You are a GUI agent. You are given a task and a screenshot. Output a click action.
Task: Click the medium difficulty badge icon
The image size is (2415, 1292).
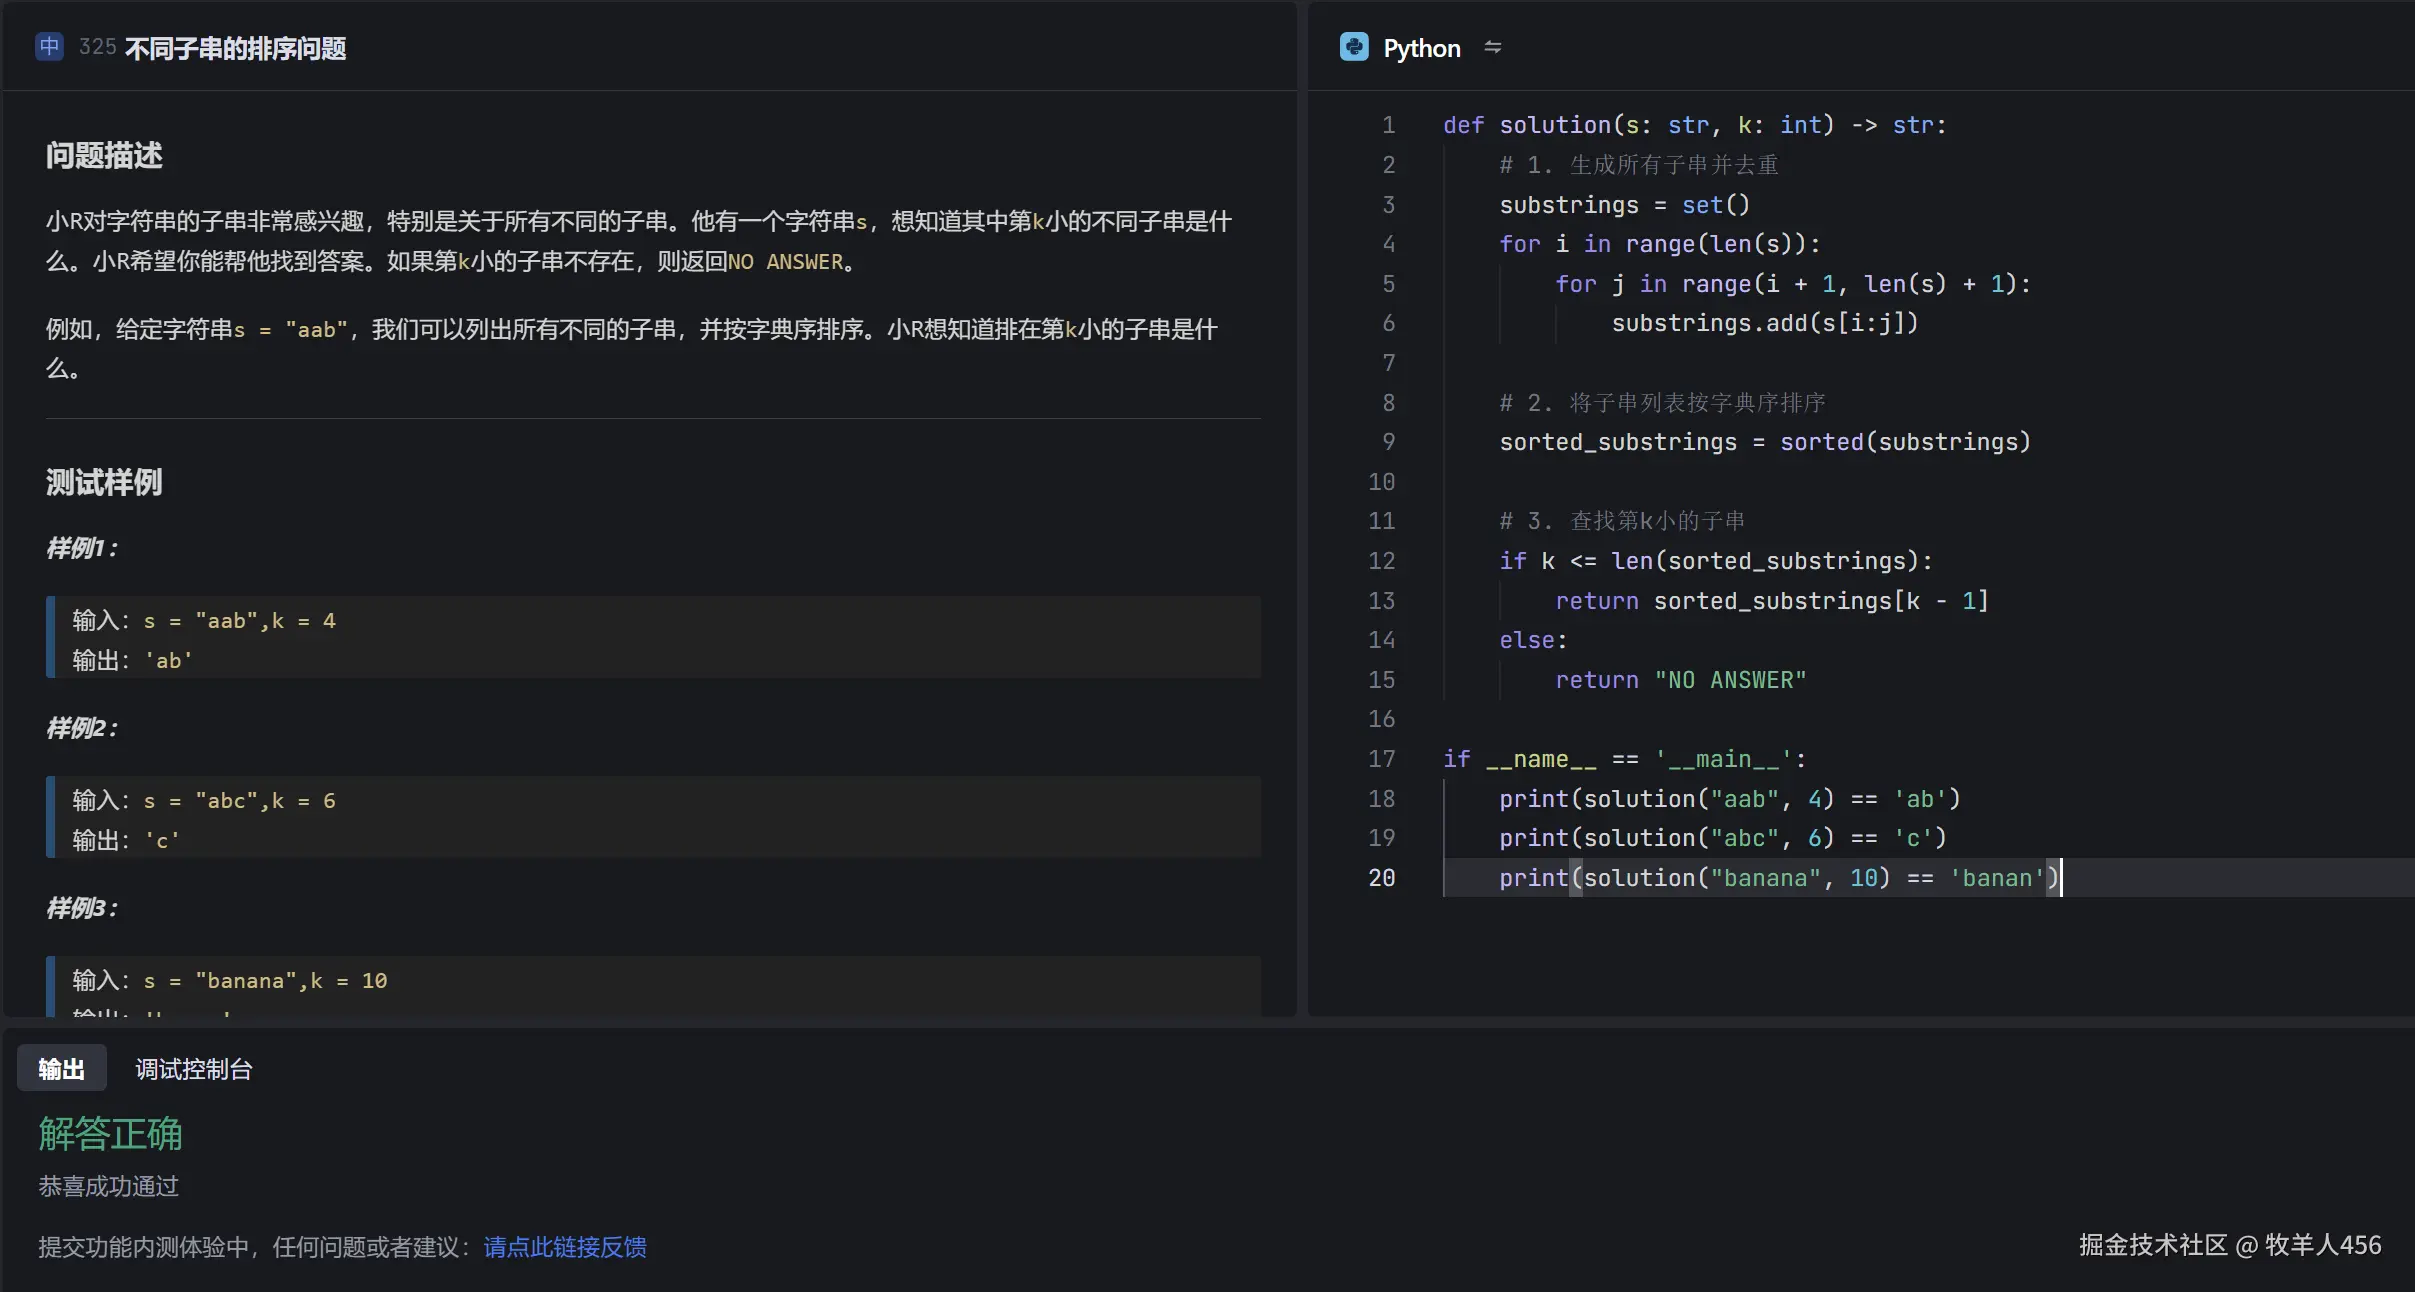pos(49,46)
